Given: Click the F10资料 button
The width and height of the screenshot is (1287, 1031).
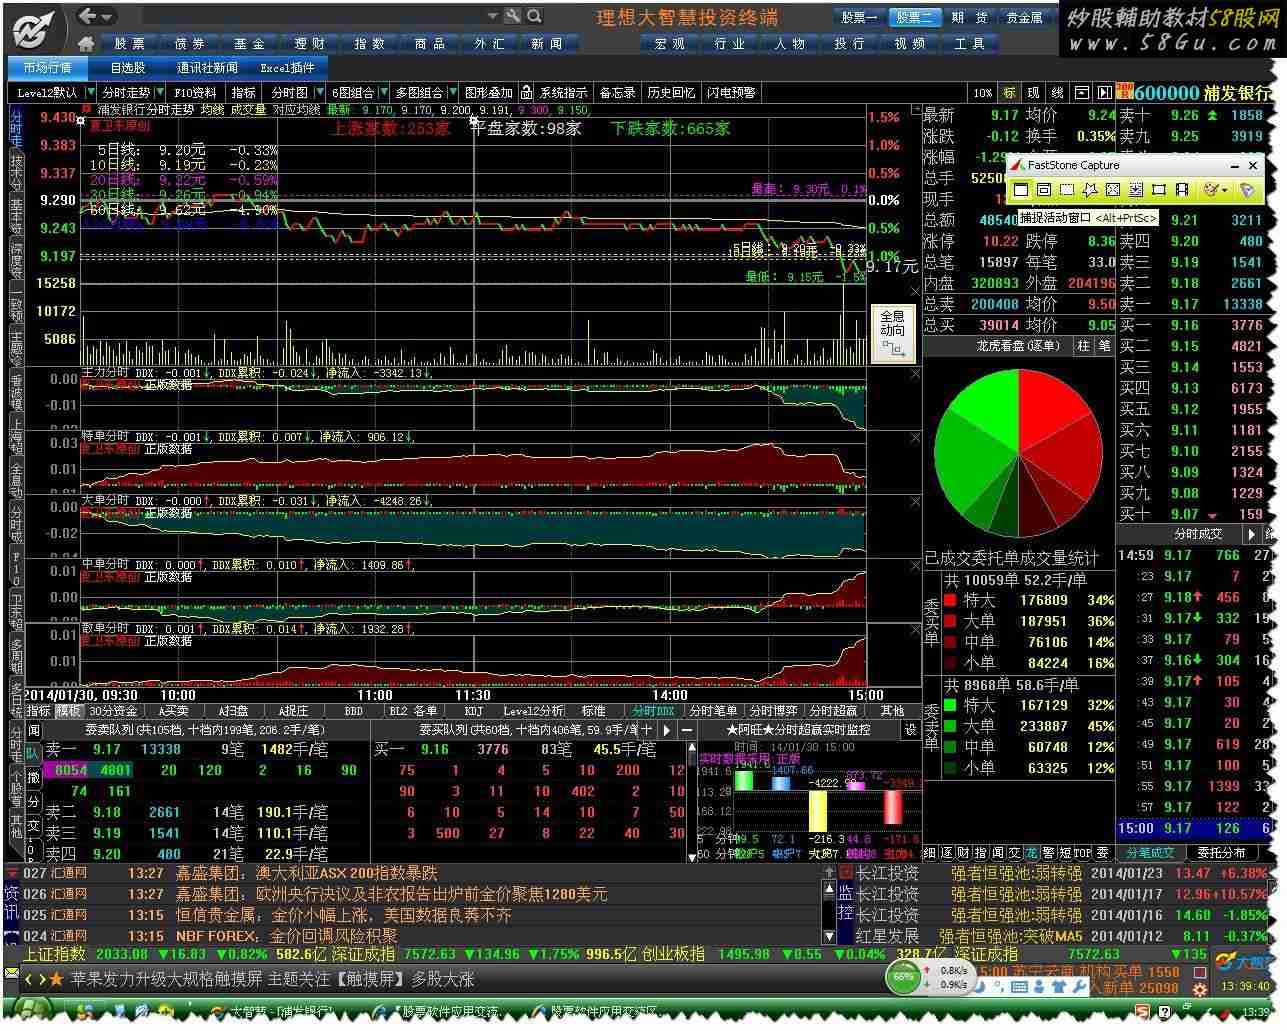Looking at the screenshot, I should 195,92.
